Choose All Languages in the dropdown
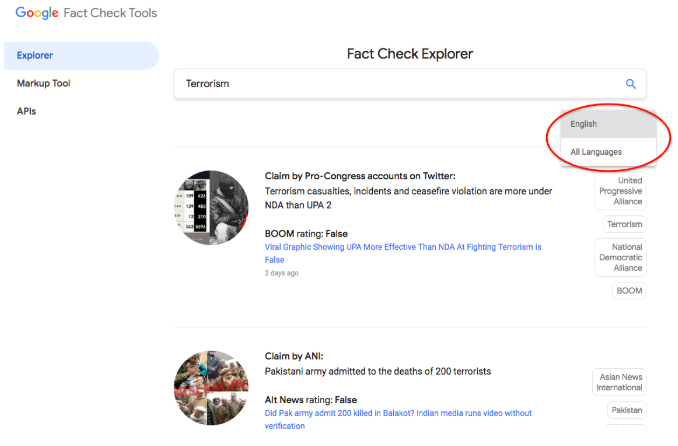This screenshot has height=446, width=678. (608, 152)
